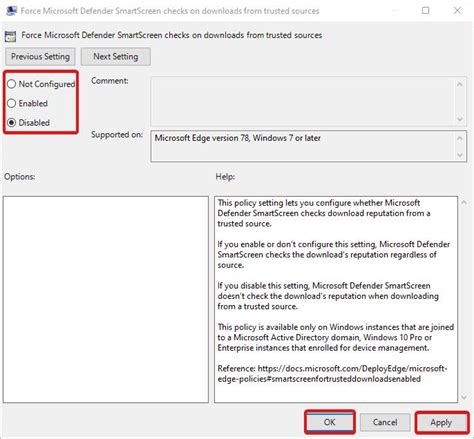Click the Comment box scroll up arrow
Image resolution: width=474 pixels, height=439 pixels.
(460, 85)
